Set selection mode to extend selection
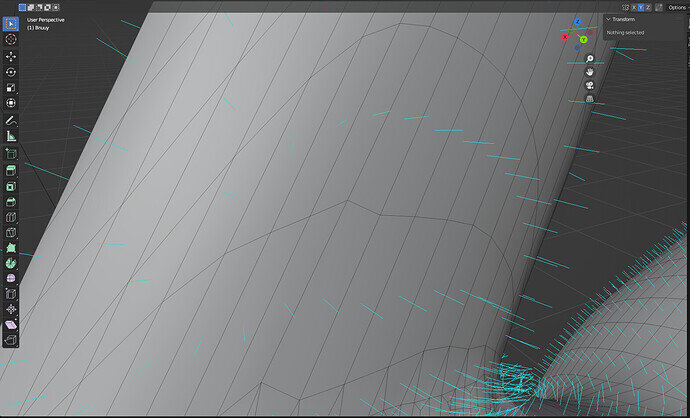The width and height of the screenshot is (690, 418). 30,7
